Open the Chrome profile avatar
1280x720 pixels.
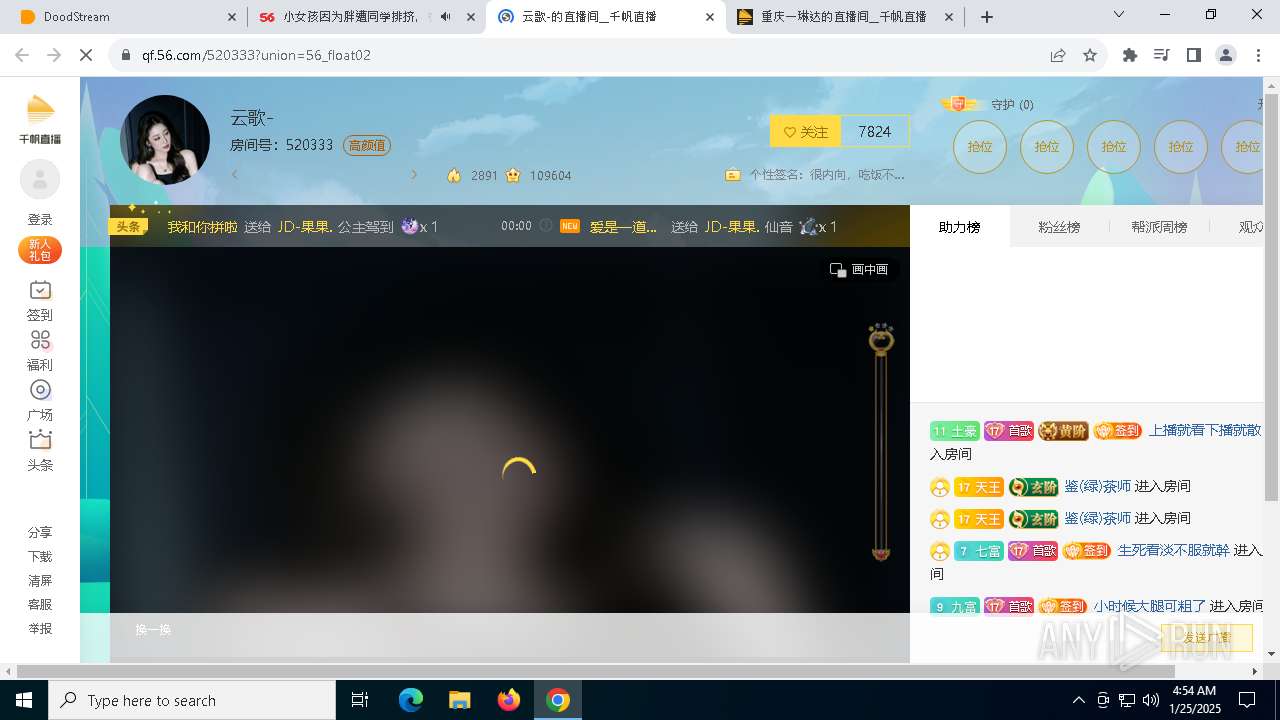point(1226,55)
